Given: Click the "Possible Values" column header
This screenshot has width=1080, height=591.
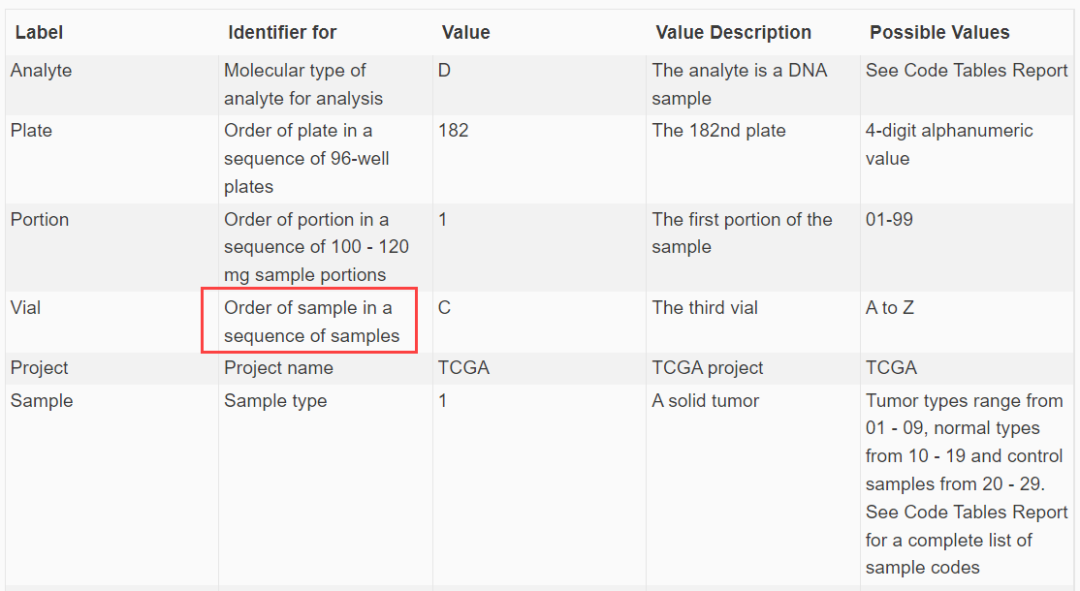Looking at the screenshot, I should [x=939, y=33].
